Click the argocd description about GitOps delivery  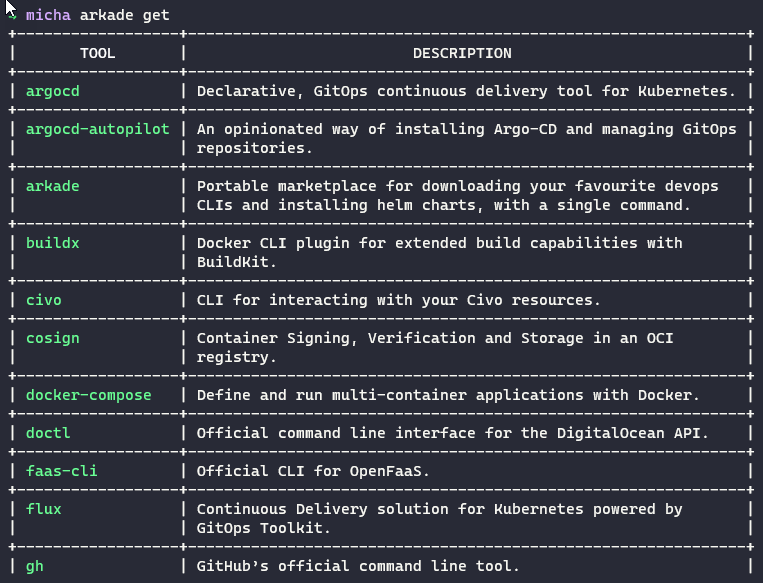(x=465, y=91)
